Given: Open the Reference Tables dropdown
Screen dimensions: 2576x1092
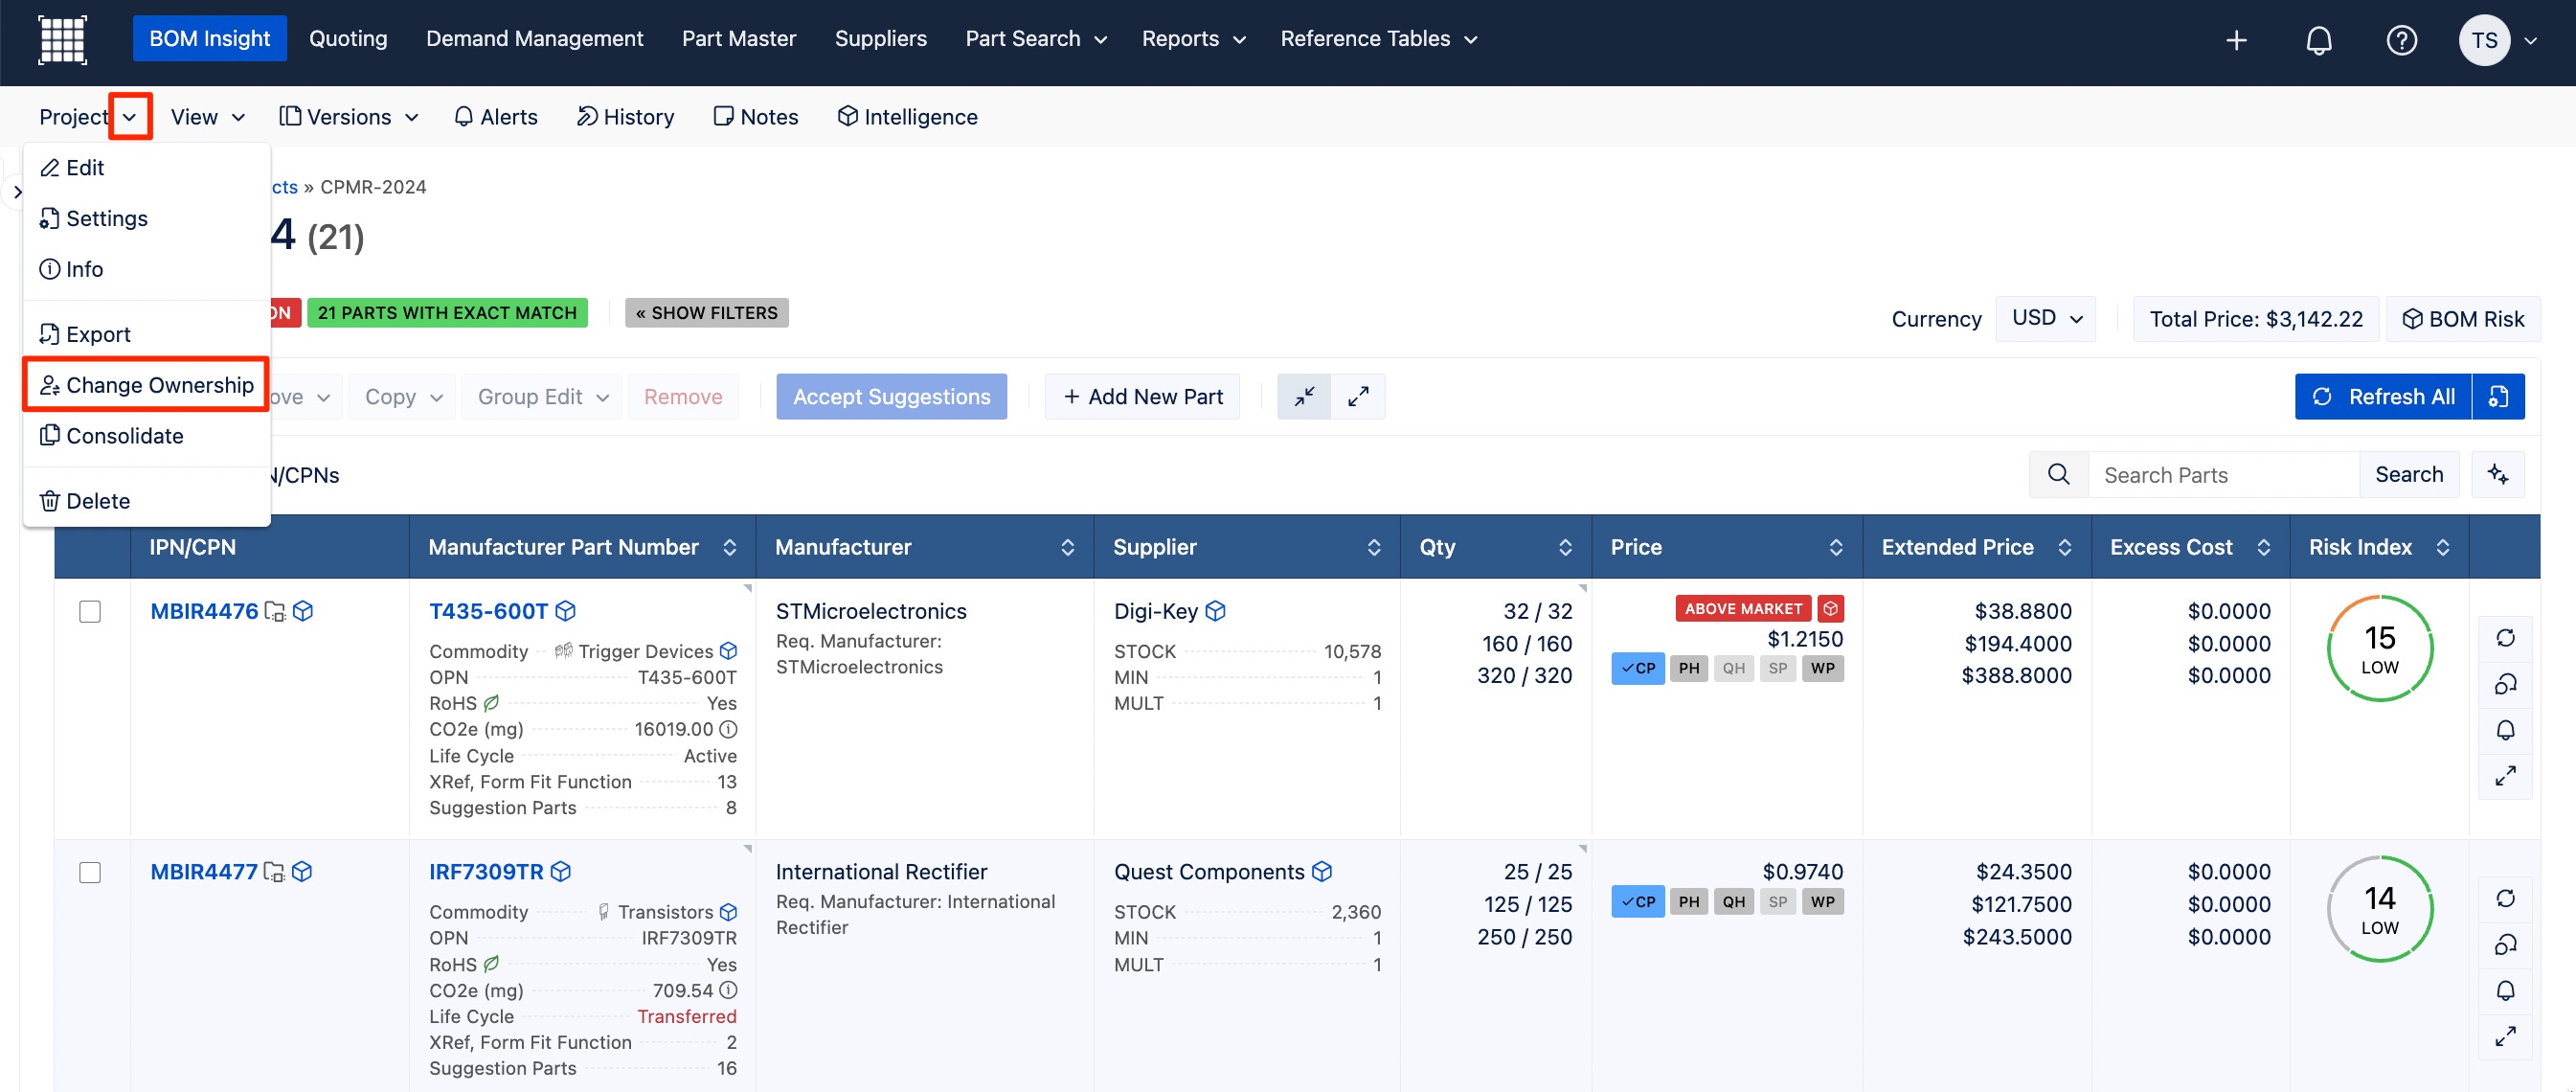Looking at the screenshot, I should 1379,39.
